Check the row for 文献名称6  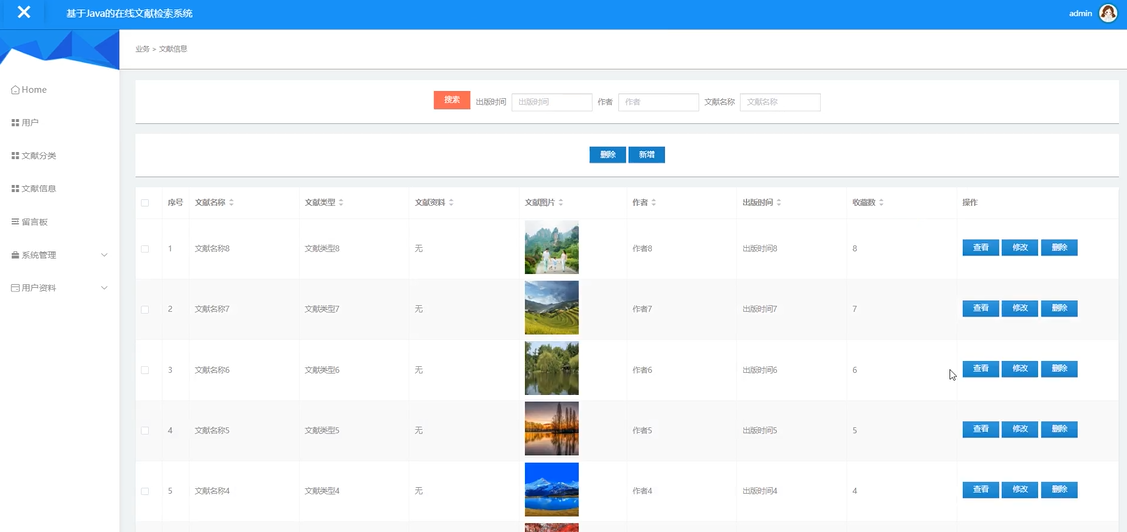pyautogui.click(x=144, y=370)
